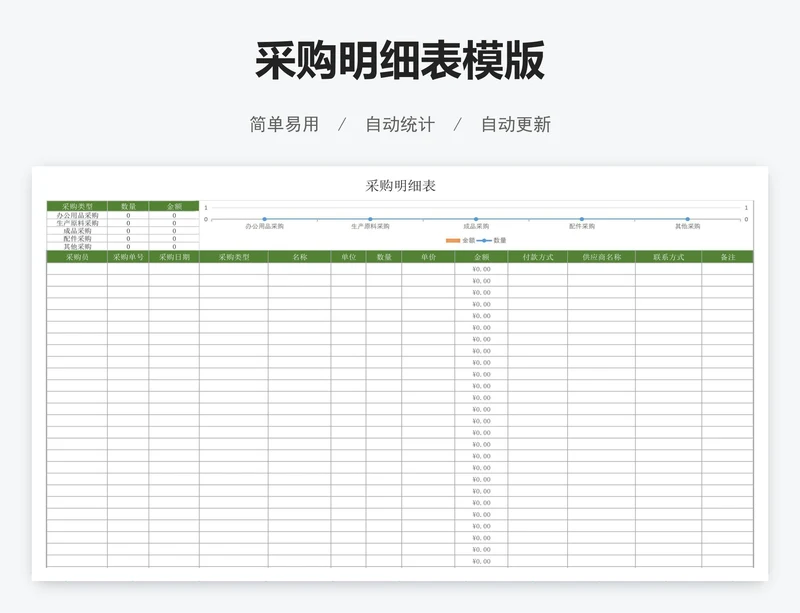Click the subtitle text 简单易用
The height and width of the screenshot is (613, 800).
(x=284, y=125)
